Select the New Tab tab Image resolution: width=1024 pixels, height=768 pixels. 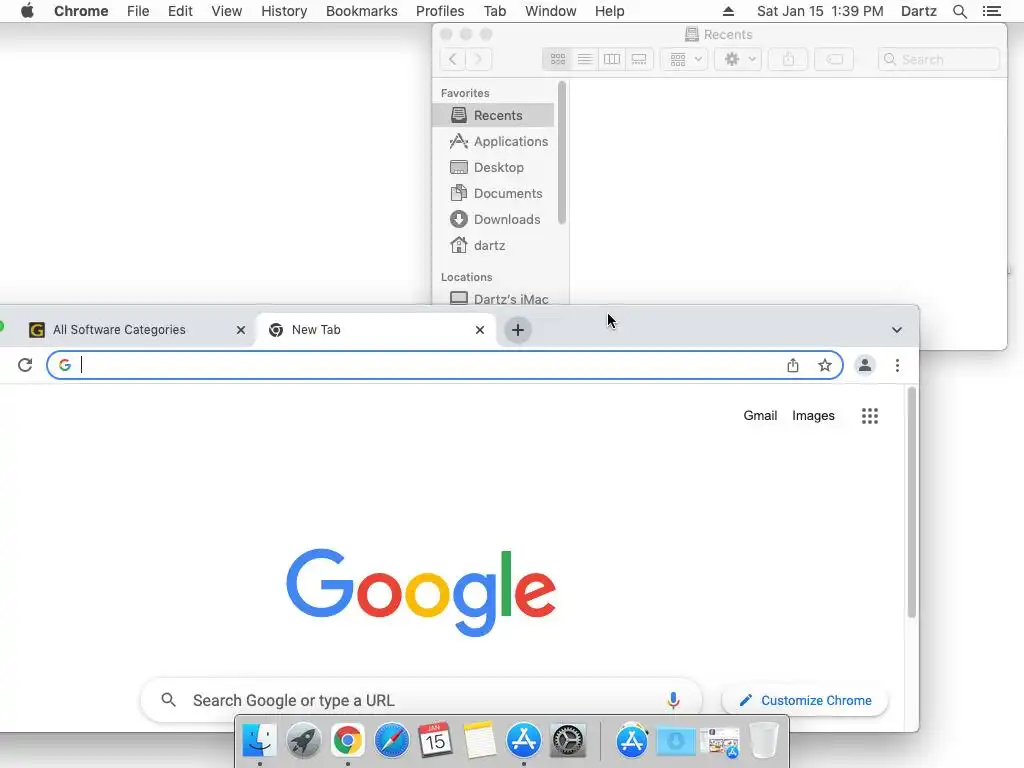376,330
